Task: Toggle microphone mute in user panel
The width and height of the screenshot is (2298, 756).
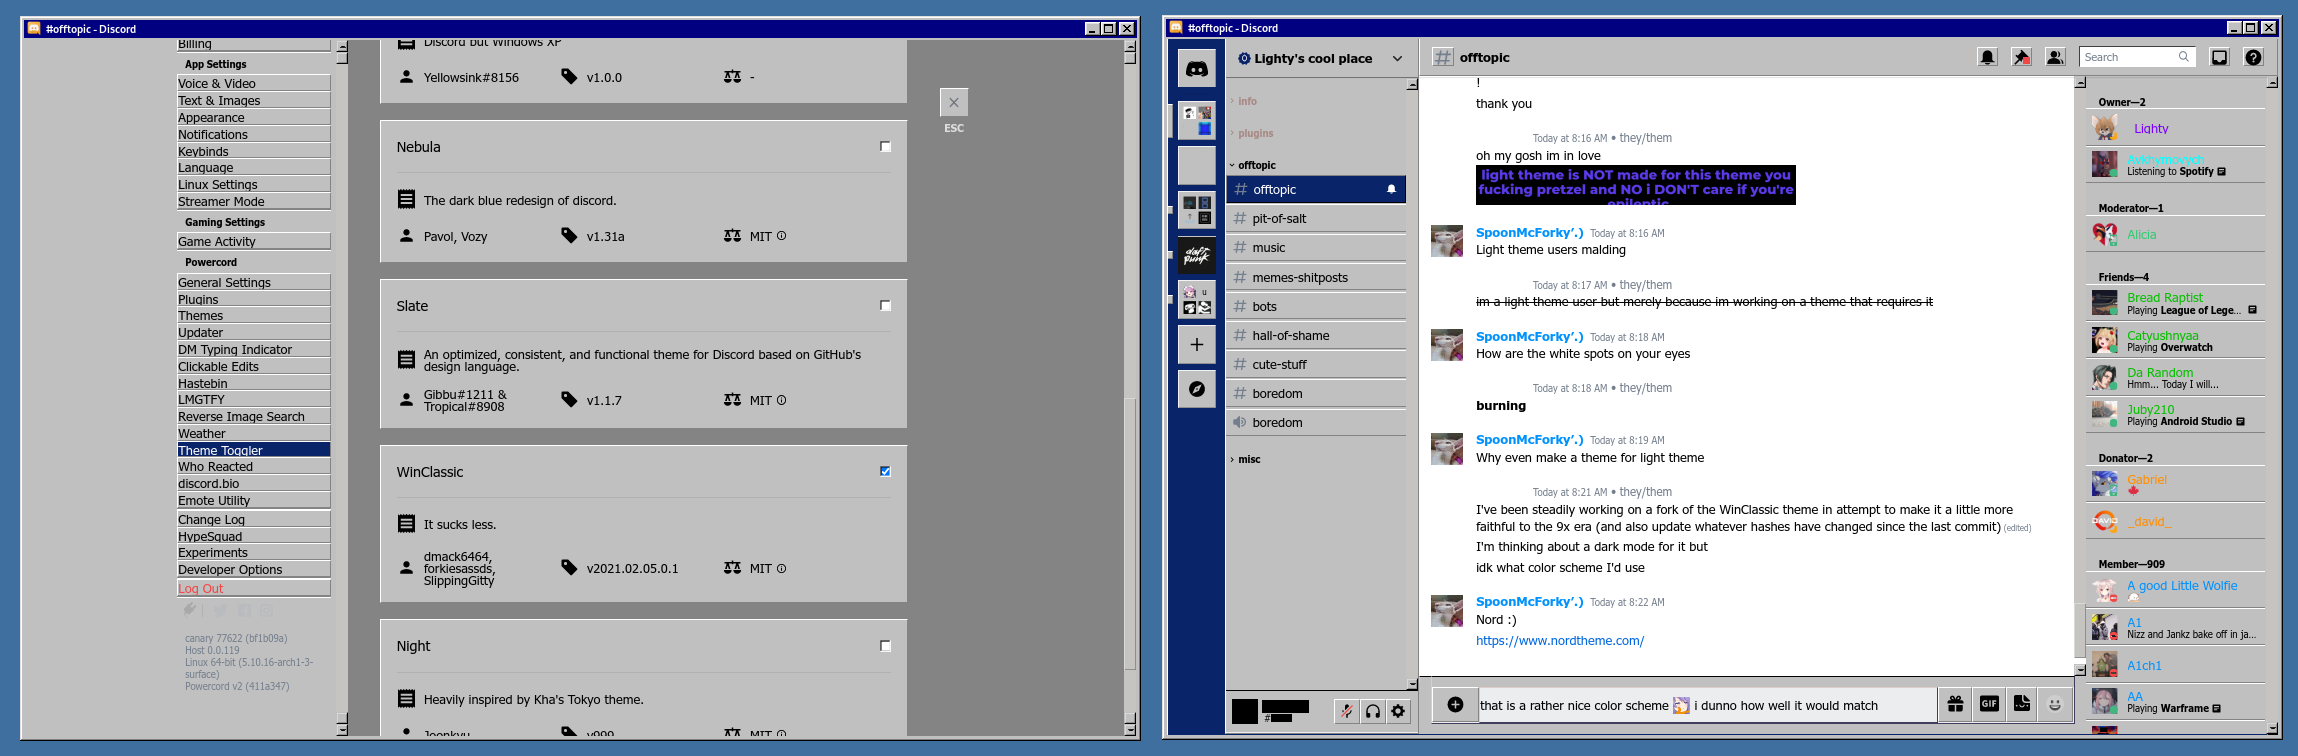Action: click(1347, 711)
